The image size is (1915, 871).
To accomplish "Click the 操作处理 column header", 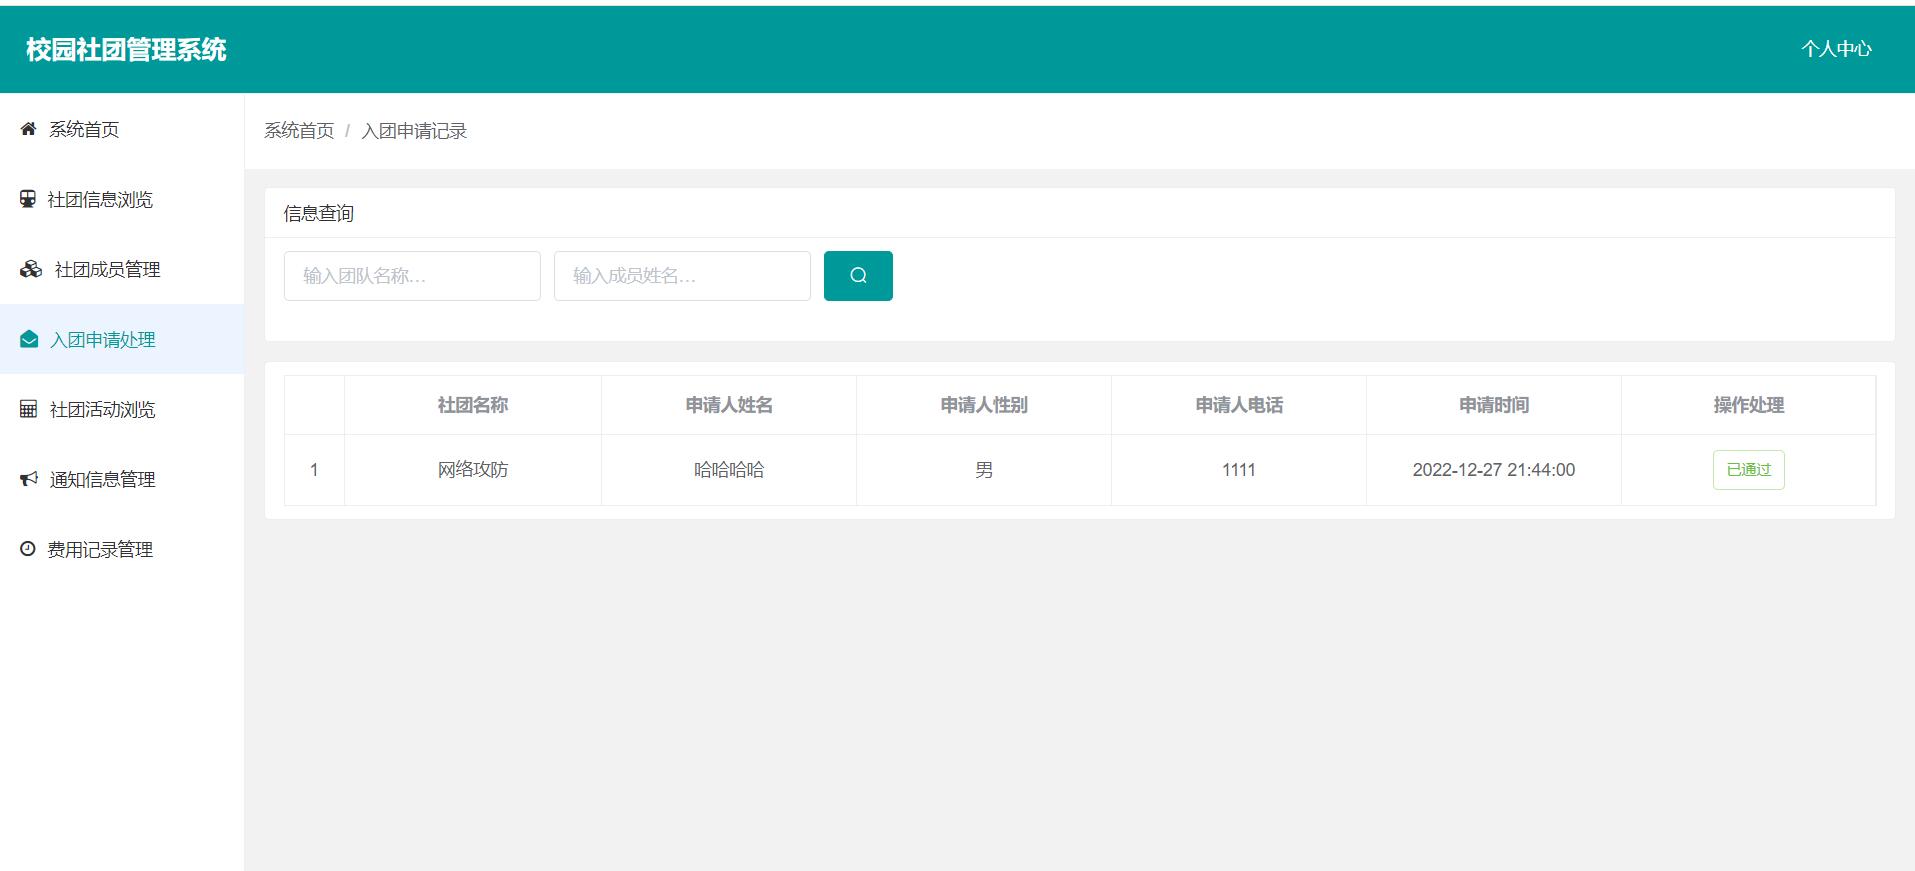I will pyautogui.click(x=1748, y=405).
